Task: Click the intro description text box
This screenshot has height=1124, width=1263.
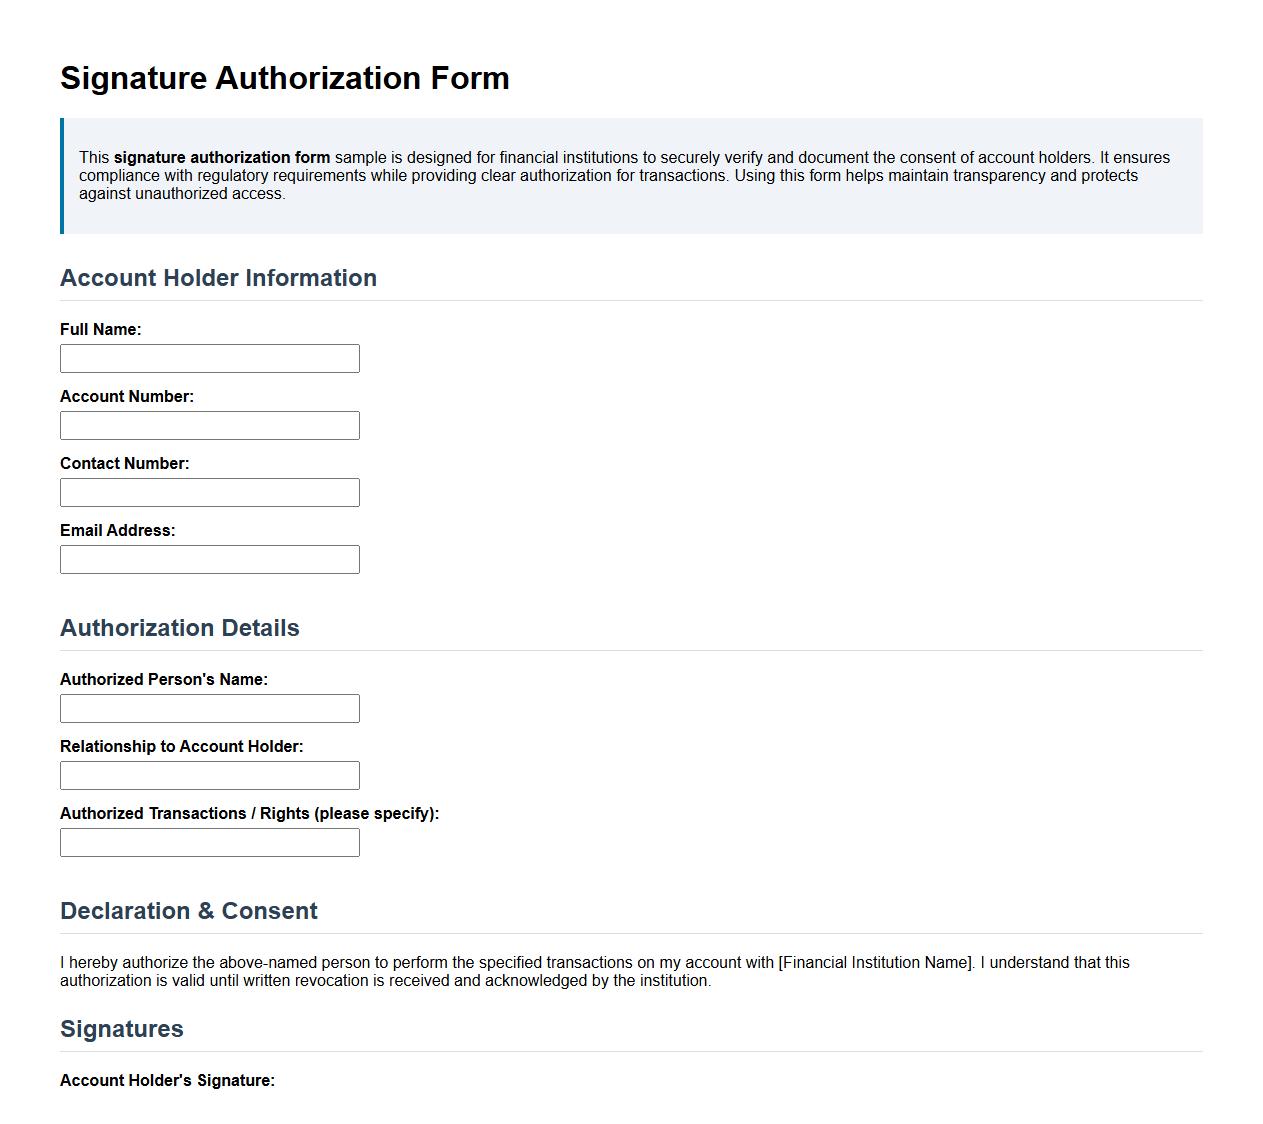Action: pos(631,174)
